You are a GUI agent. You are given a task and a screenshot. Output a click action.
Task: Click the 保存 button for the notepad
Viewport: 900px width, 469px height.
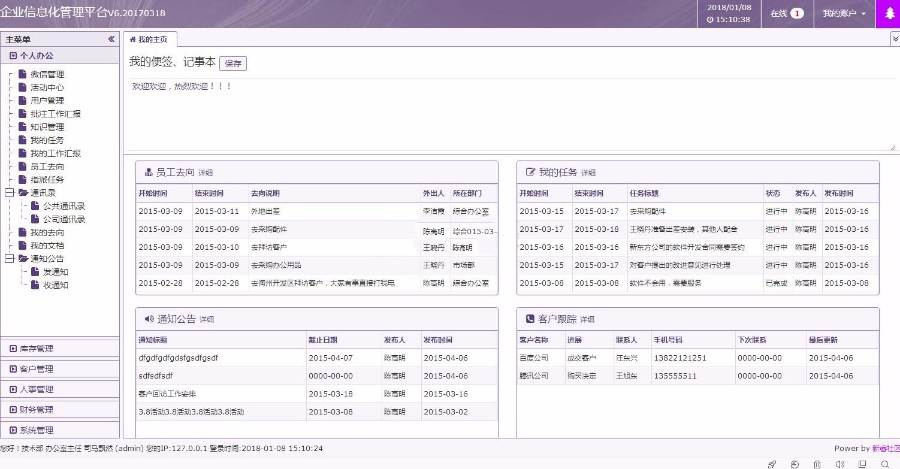click(233, 63)
